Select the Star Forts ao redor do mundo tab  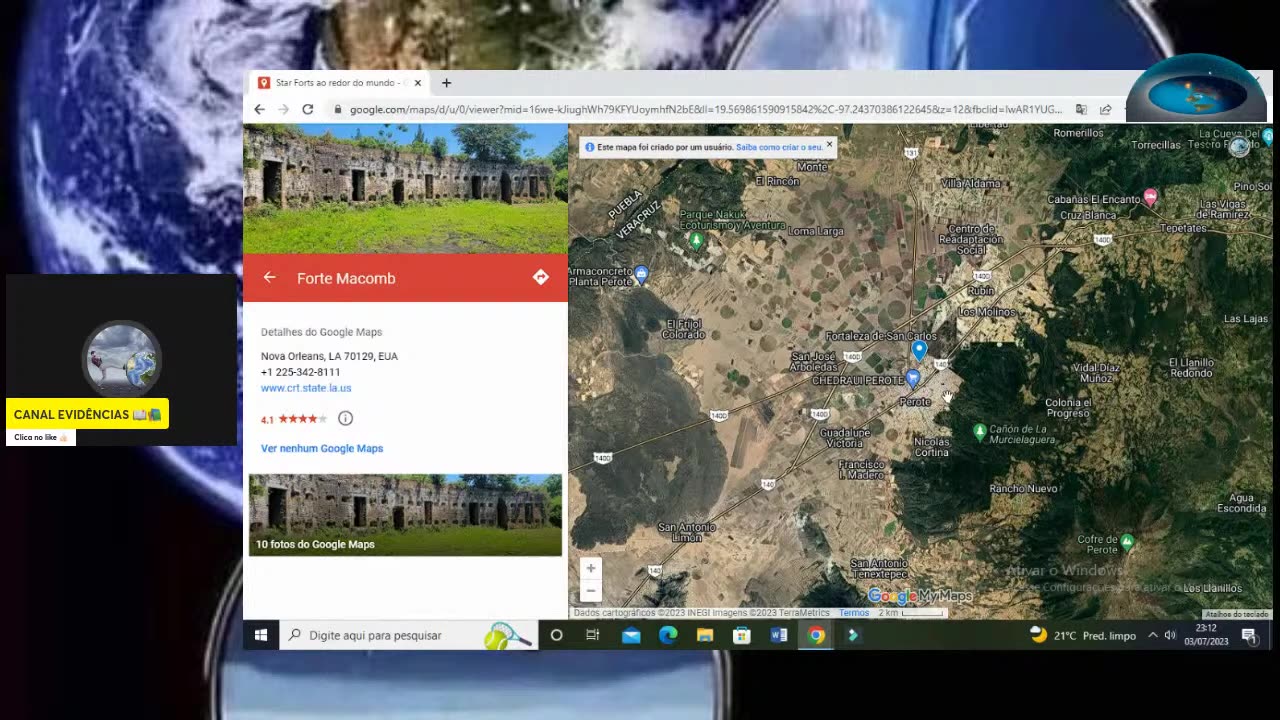(x=338, y=83)
